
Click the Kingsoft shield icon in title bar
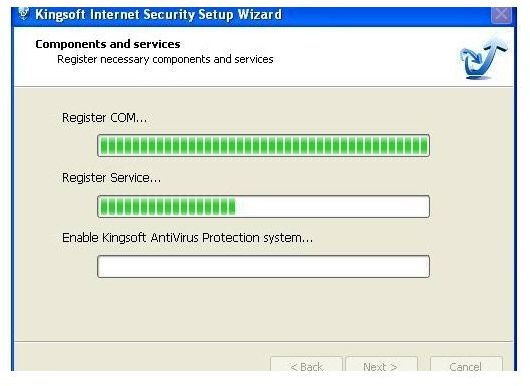click(x=23, y=14)
